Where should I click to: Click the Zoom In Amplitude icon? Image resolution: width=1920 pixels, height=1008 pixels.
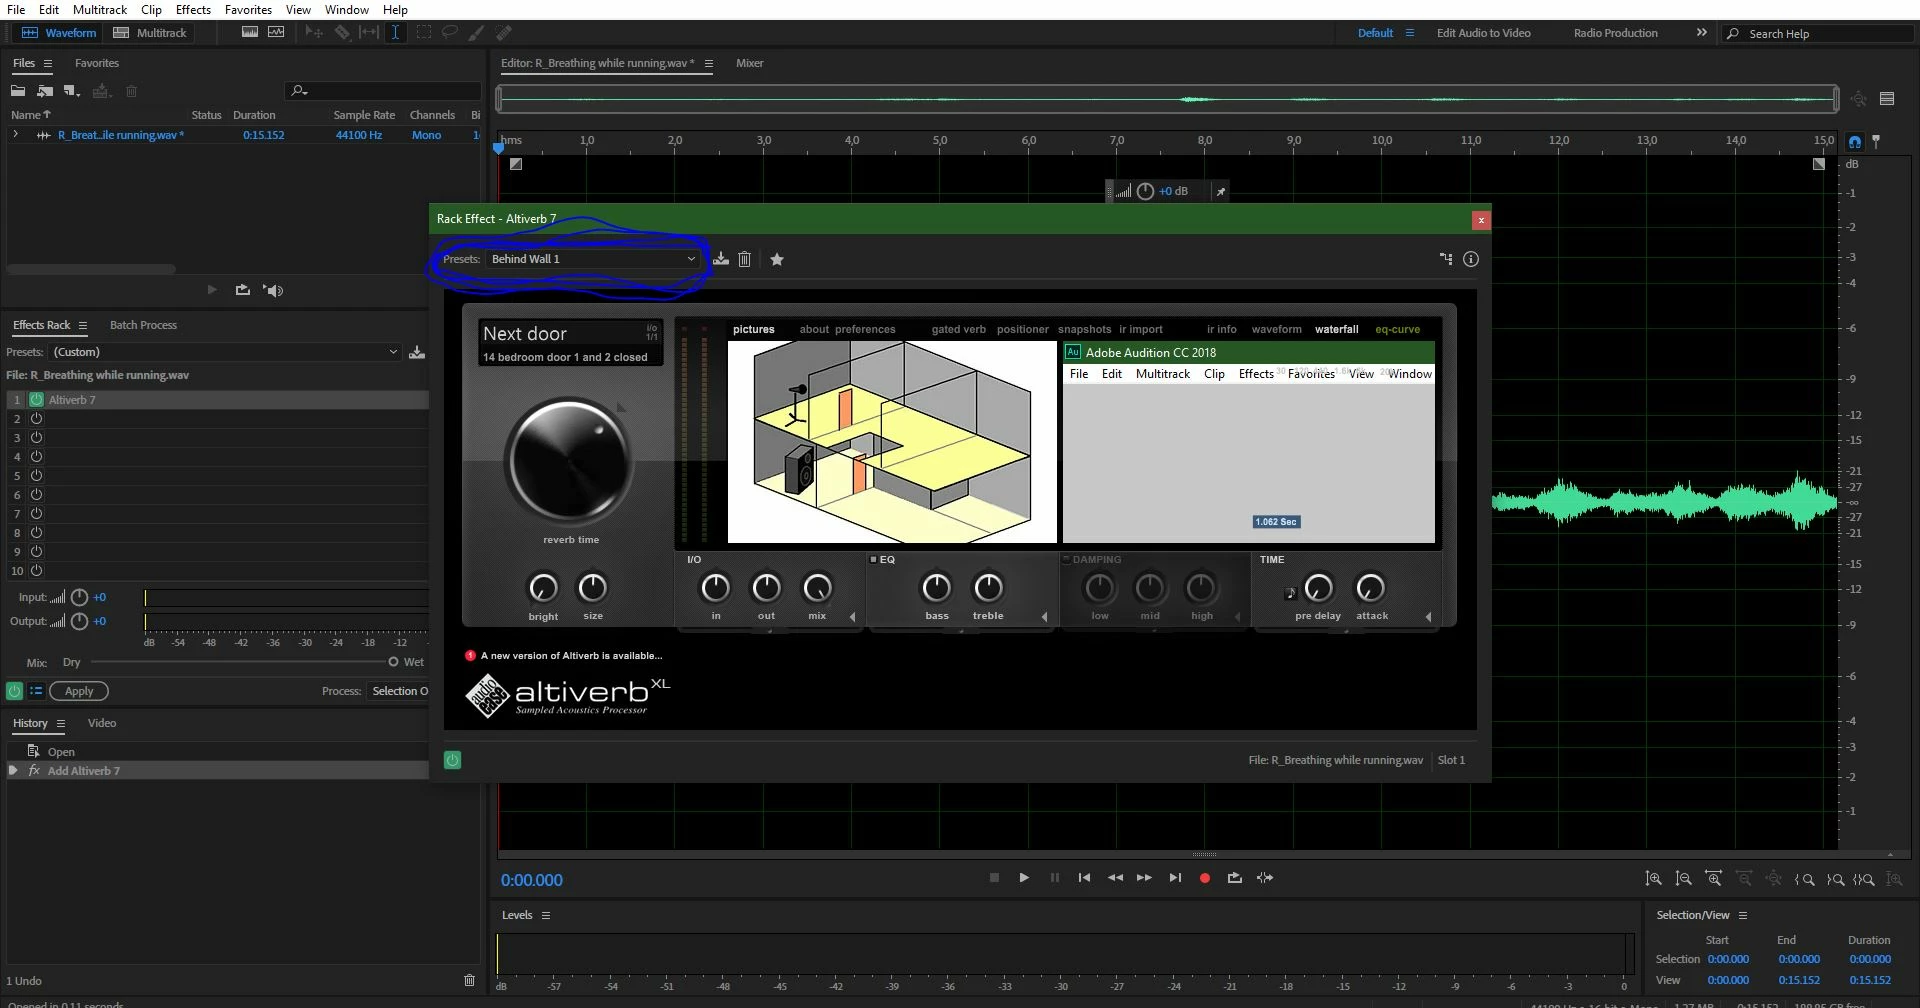click(1654, 879)
